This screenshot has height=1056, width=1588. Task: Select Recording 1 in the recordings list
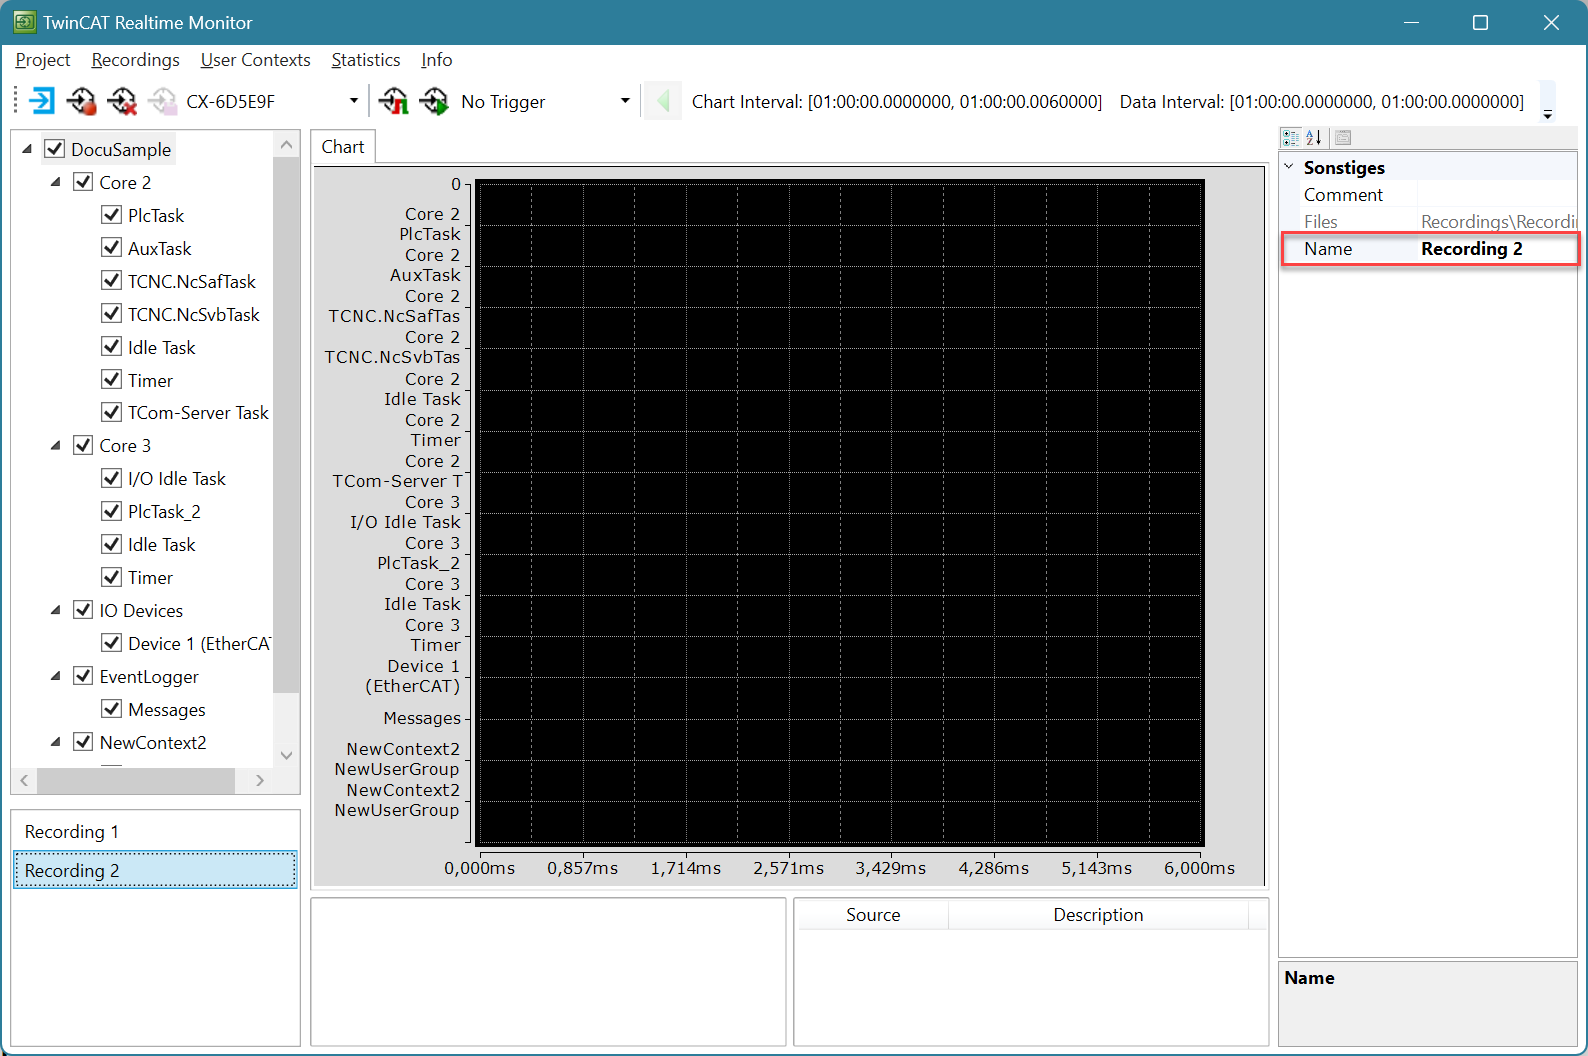155,832
